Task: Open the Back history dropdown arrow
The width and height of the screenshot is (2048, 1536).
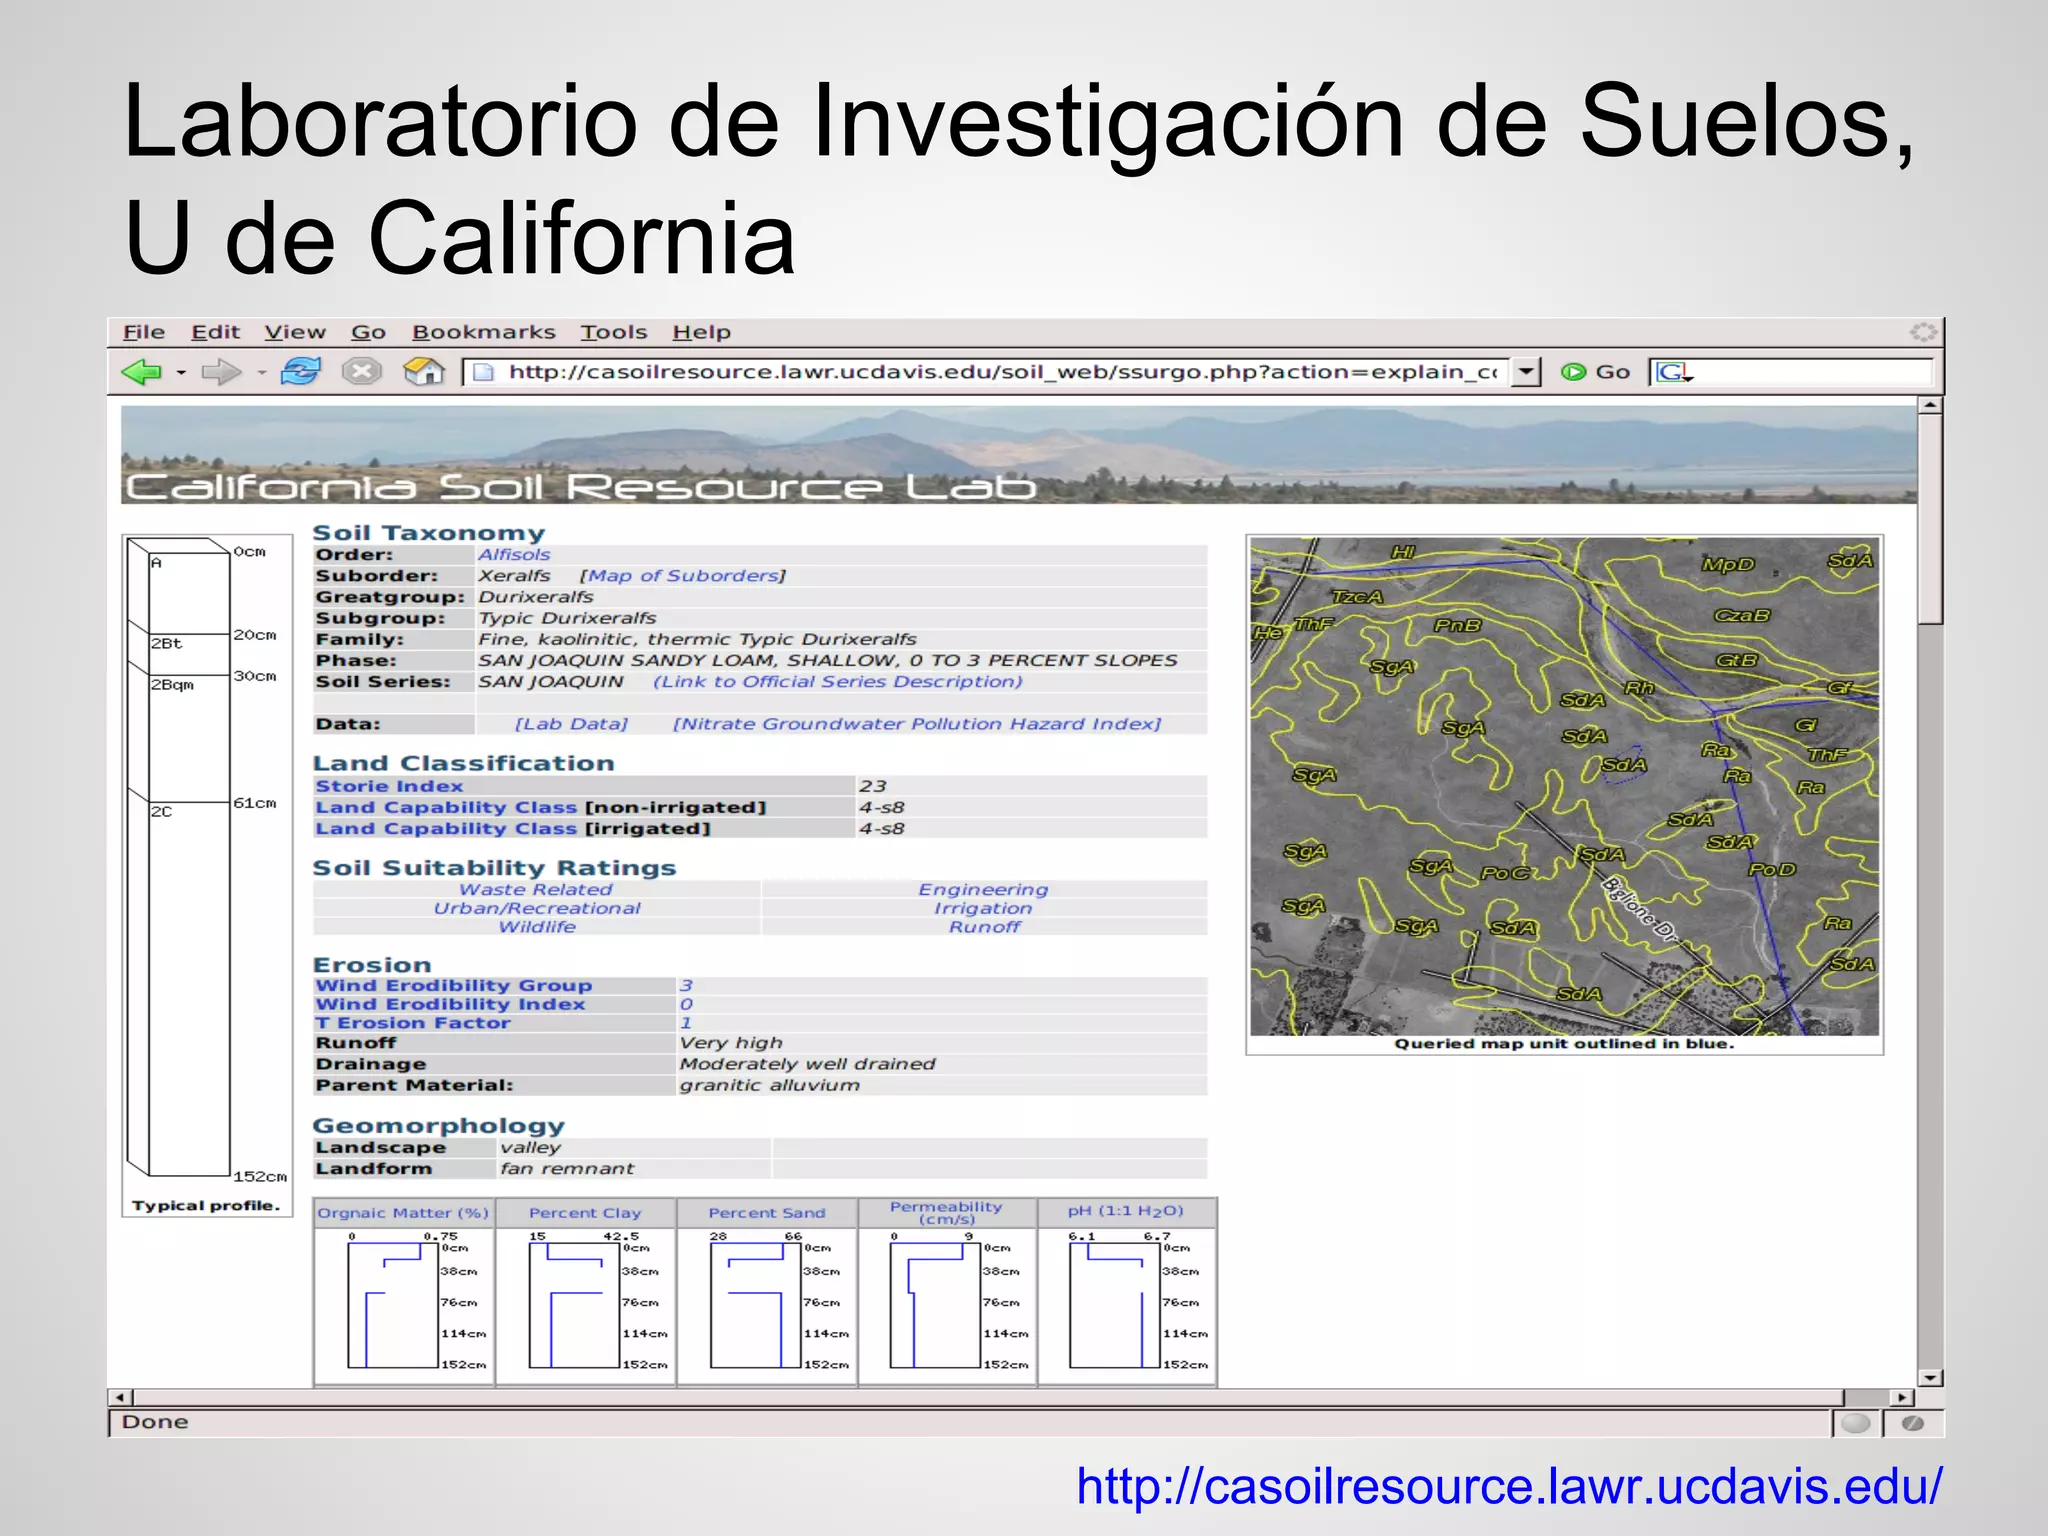Action: (x=181, y=373)
